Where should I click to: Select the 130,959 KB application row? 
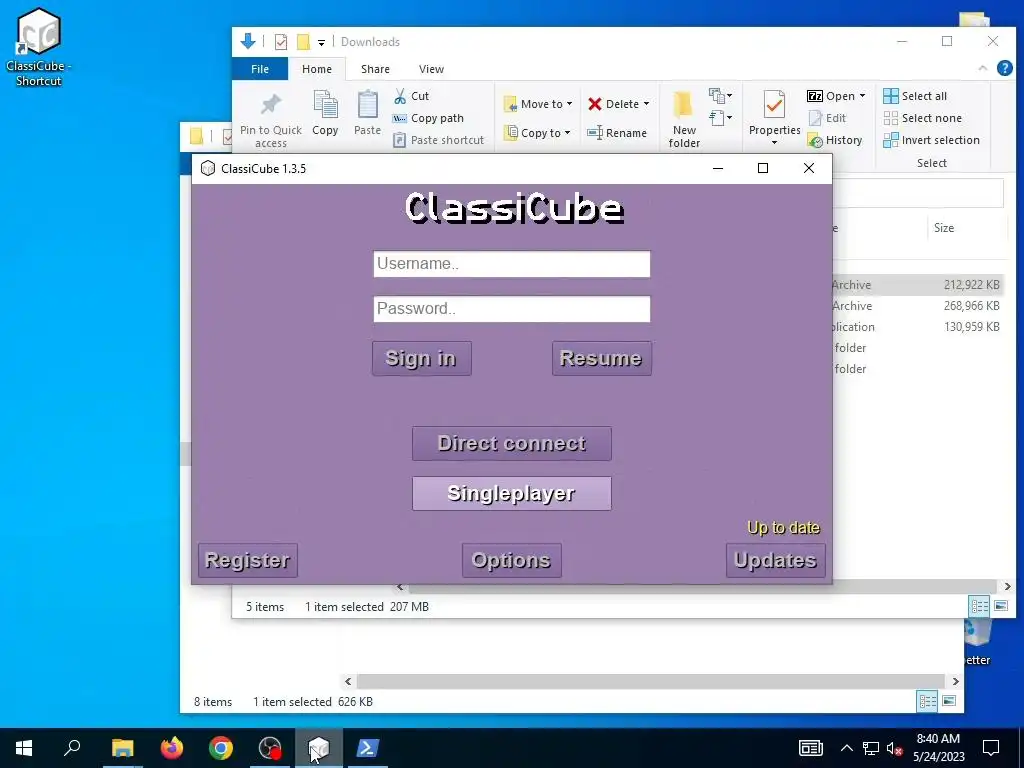coord(918,327)
